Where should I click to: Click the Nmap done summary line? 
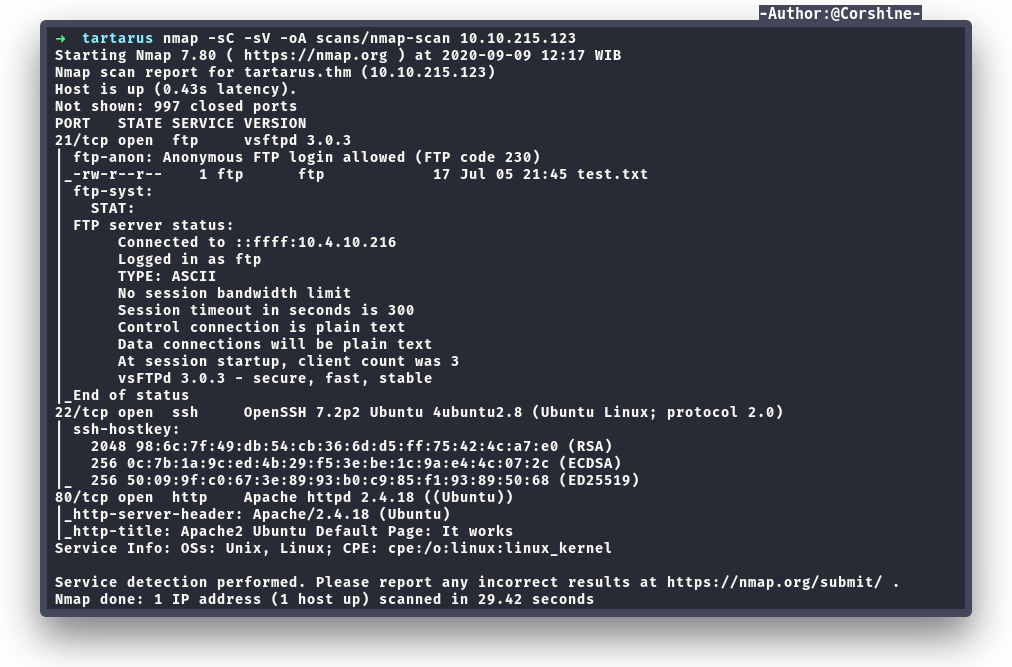click(x=324, y=599)
